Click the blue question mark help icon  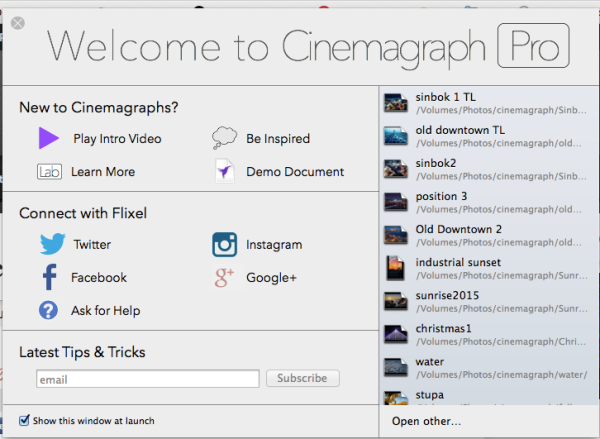point(49,310)
